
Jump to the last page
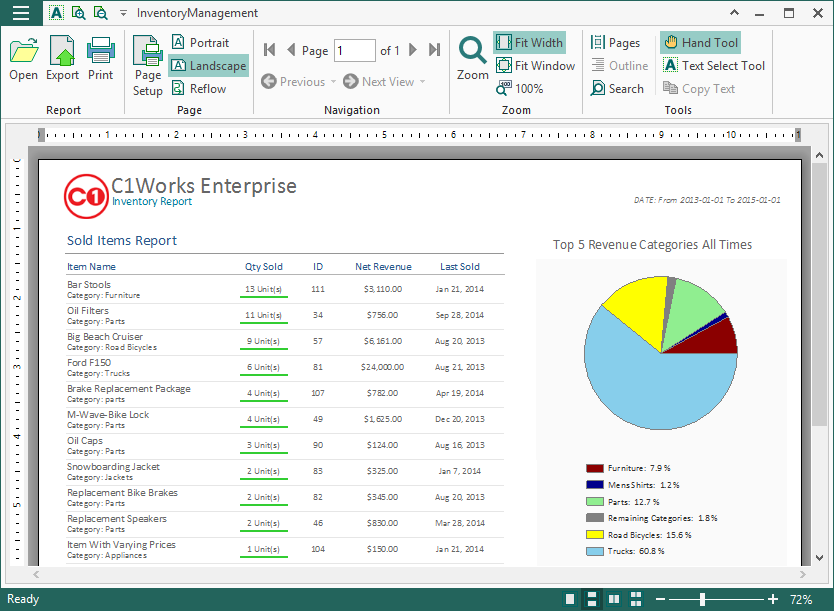click(435, 50)
